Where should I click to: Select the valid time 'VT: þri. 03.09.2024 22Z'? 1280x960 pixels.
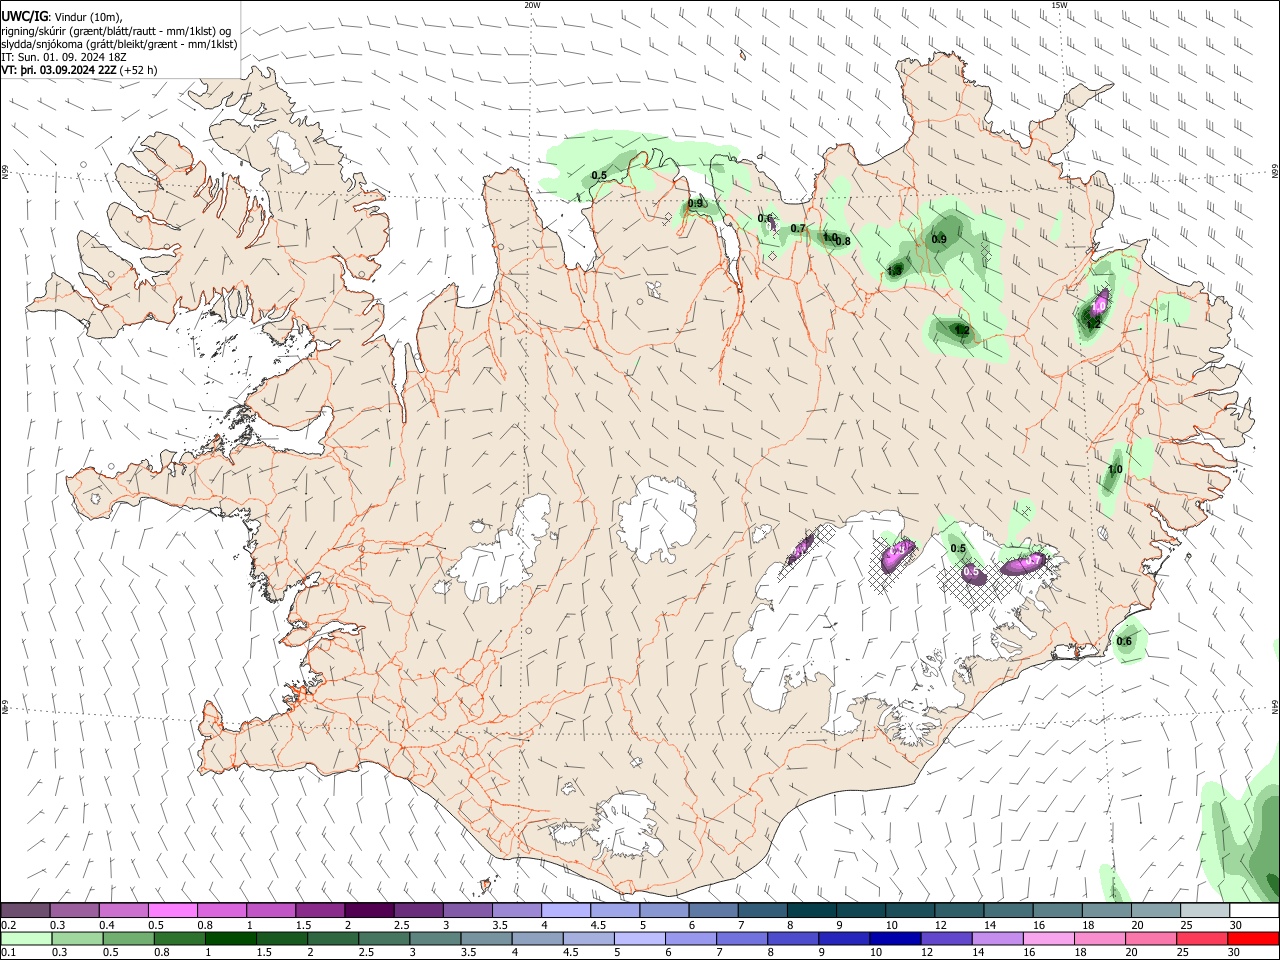click(59, 70)
